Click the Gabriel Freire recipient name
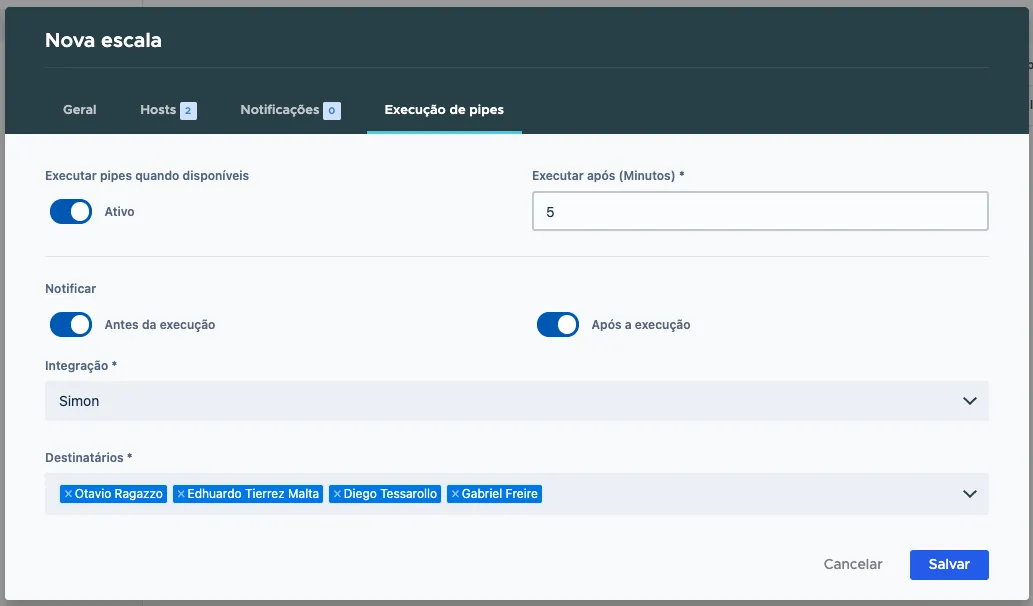 [499, 494]
